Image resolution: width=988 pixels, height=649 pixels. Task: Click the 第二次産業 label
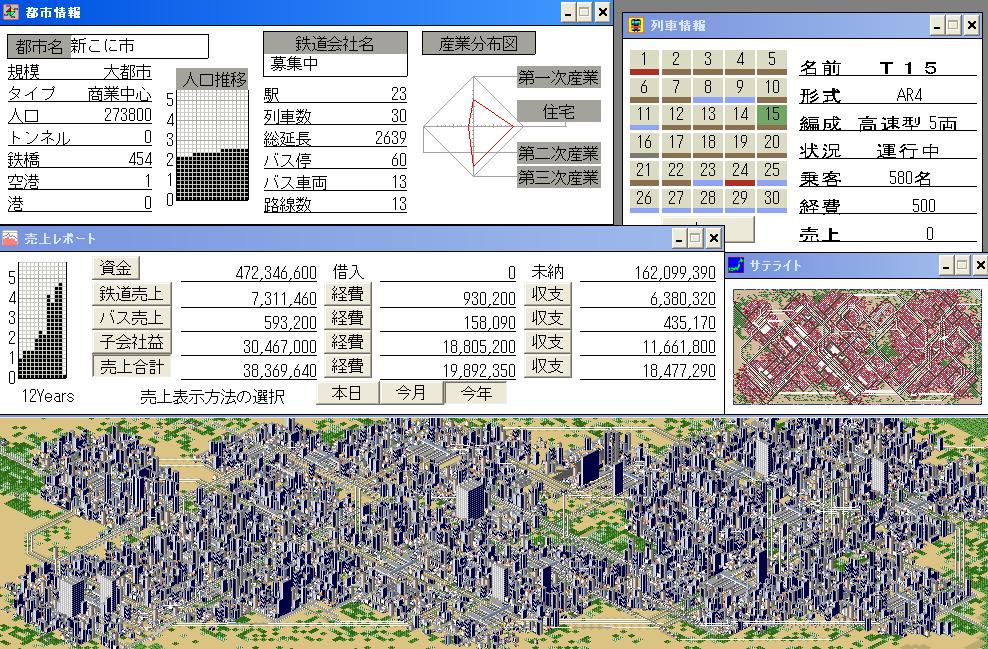[558, 153]
